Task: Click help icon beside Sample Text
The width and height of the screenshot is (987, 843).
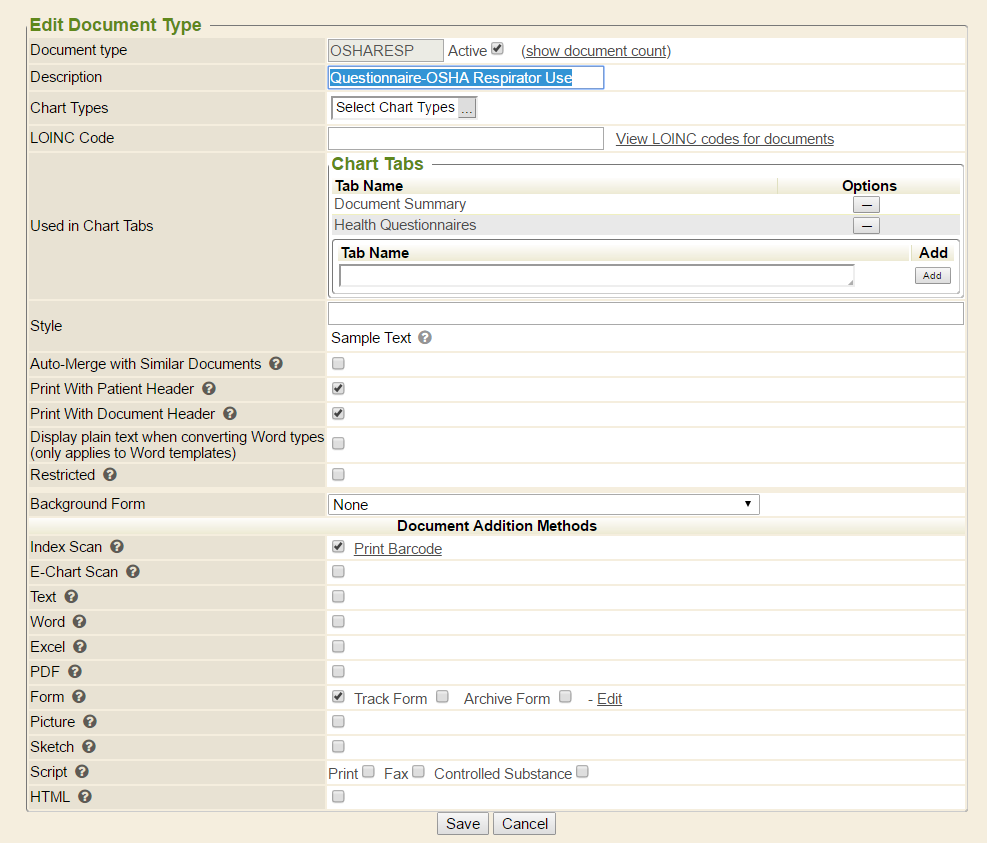Action: [425, 338]
